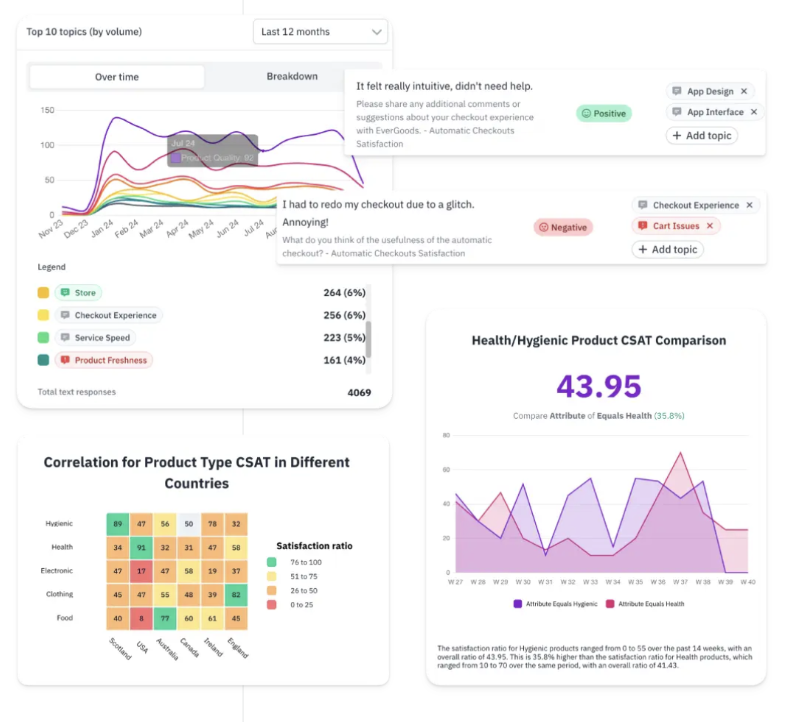808x722 pixels.
Task: Click the chat icon on Store legend tag
Action: [x=65, y=292]
